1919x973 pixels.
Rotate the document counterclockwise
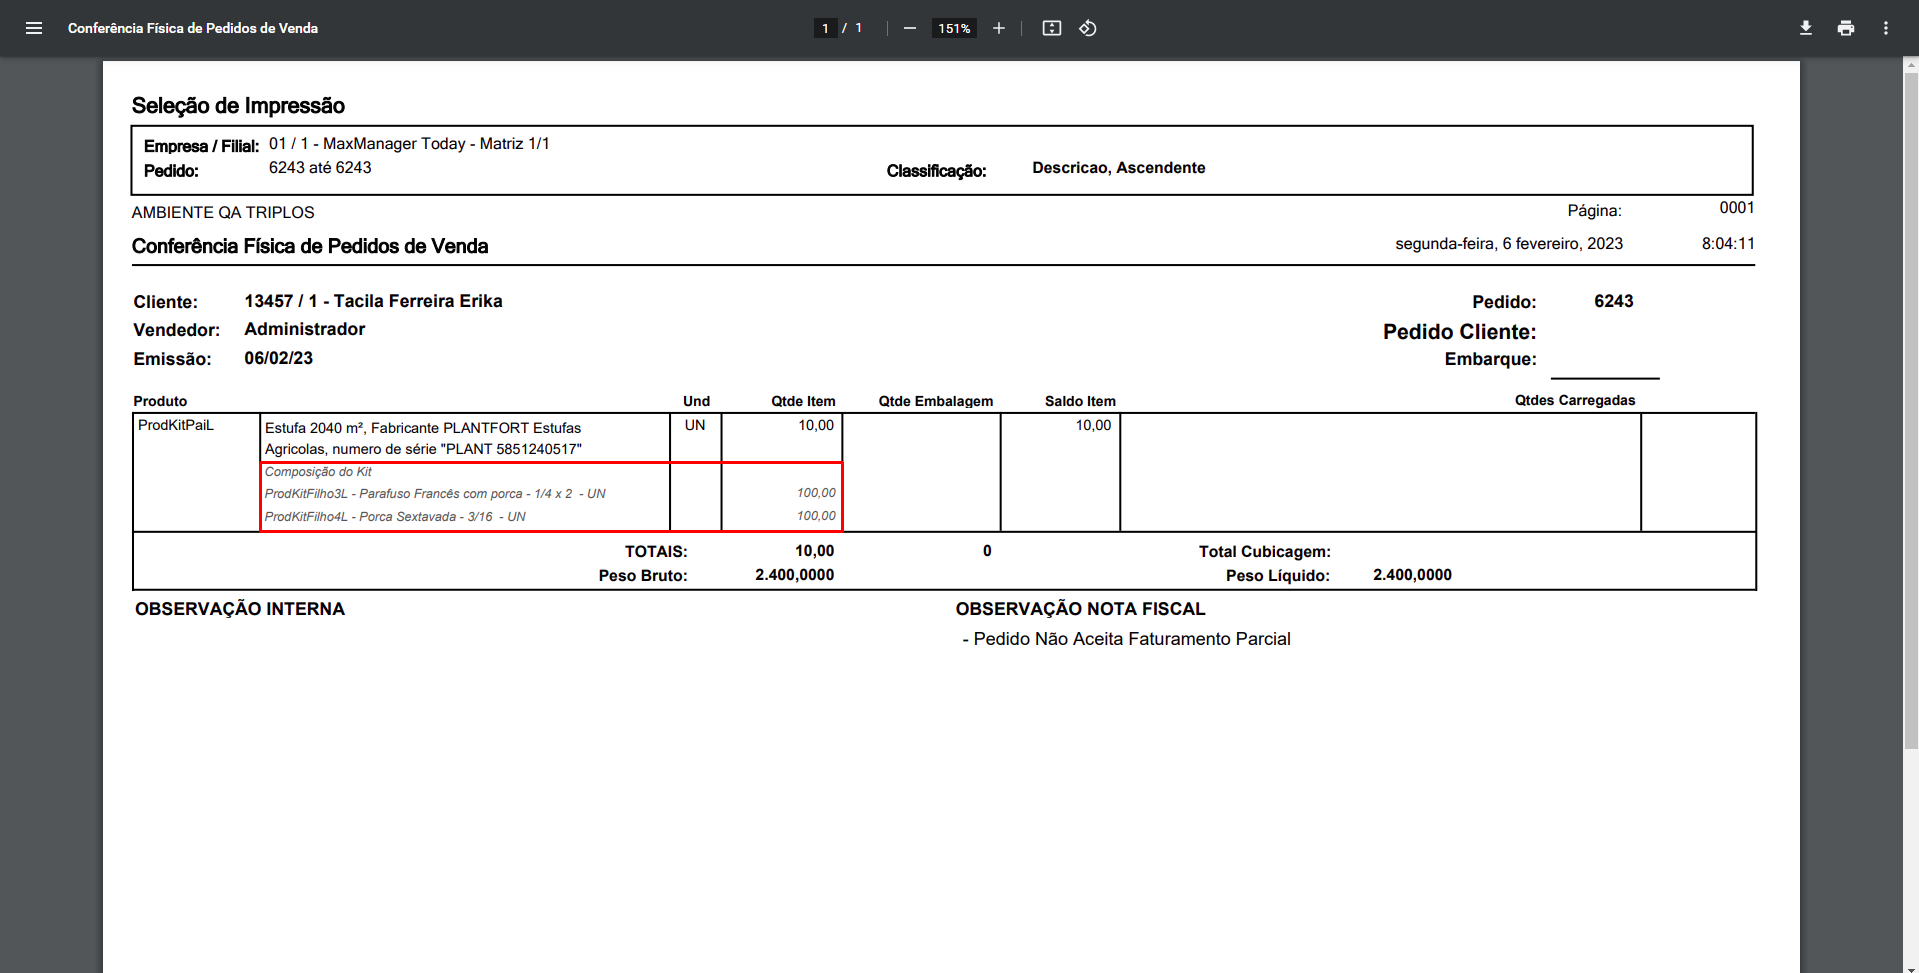click(x=1088, y=28)
